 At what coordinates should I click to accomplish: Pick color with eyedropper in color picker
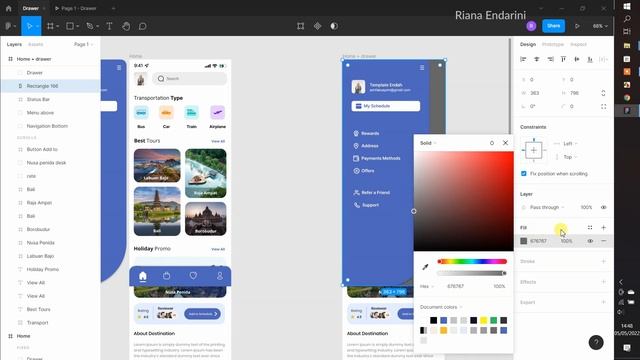point(425,267)
